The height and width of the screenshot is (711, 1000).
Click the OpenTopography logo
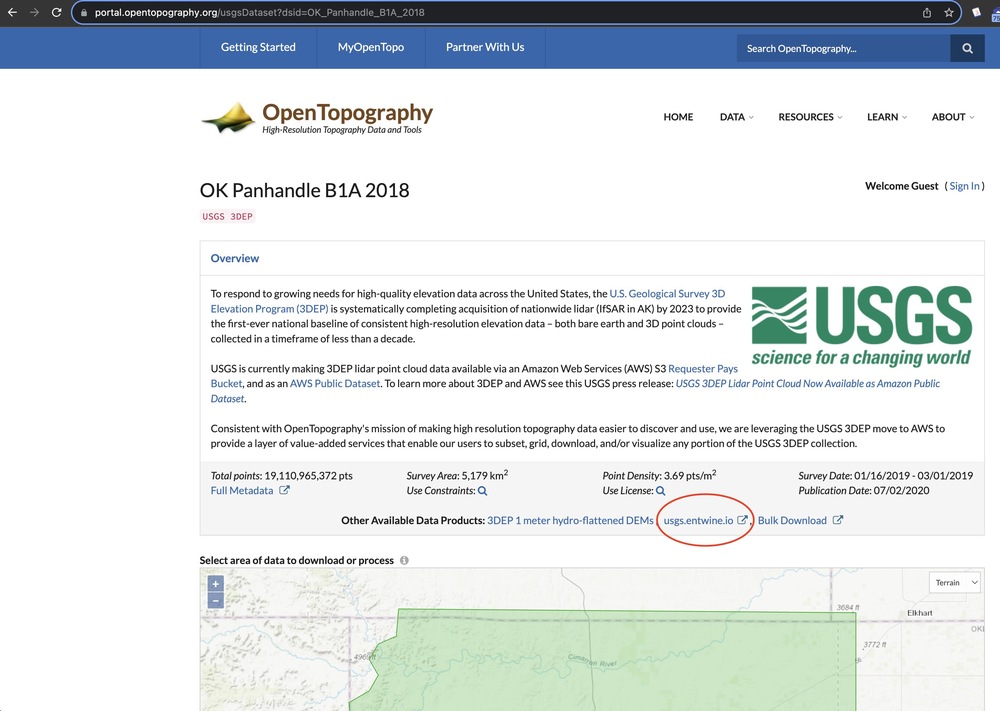(x=317, y=118)
